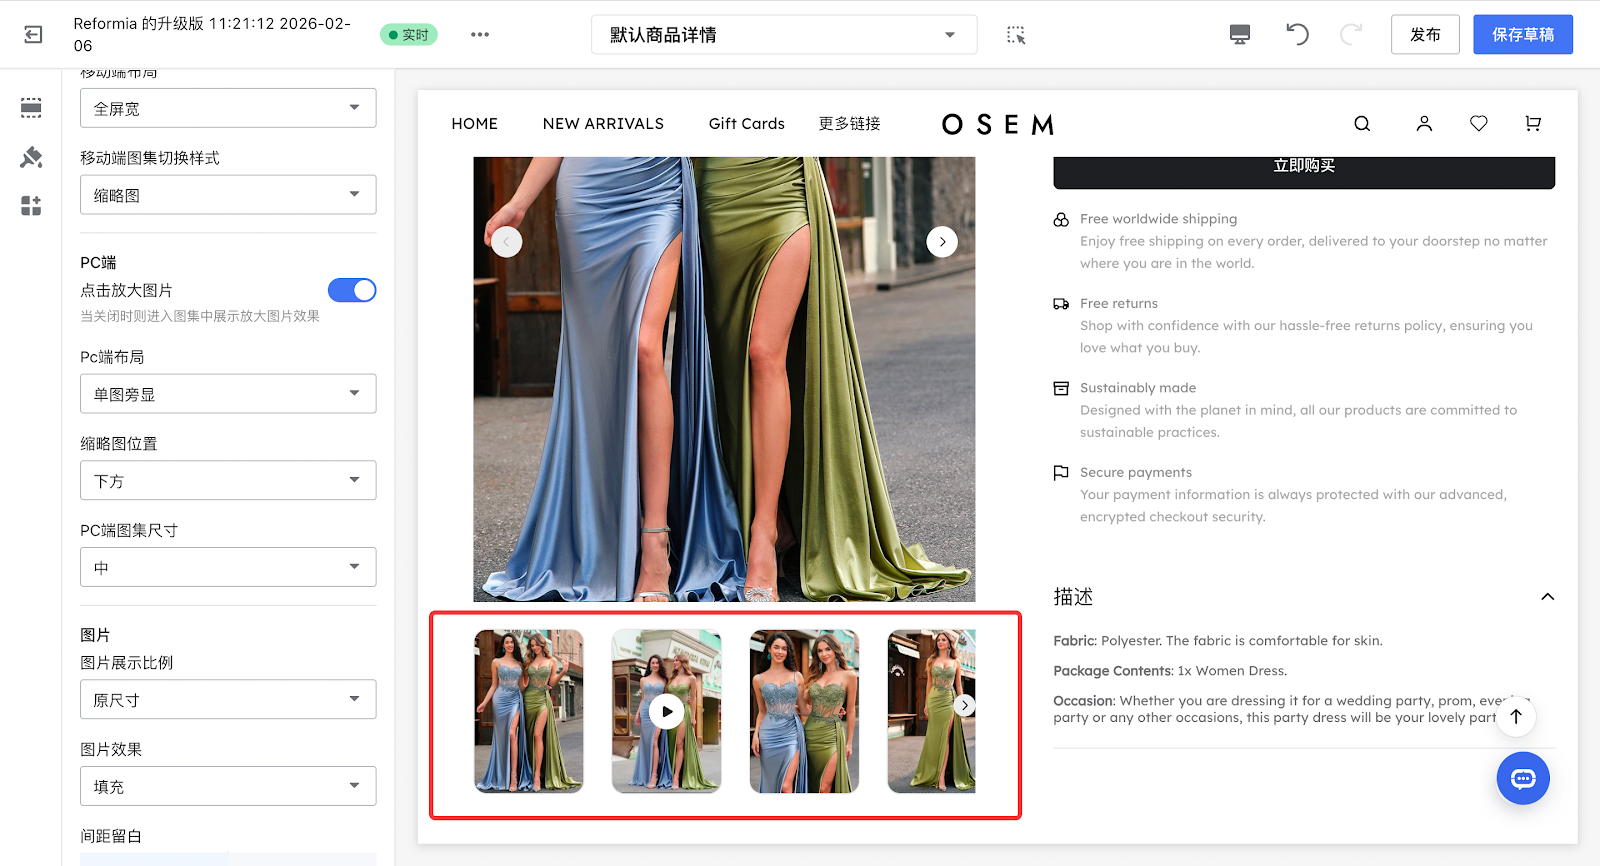Expand the 默认商品详情 page selector
The image size is (1600, 866).
click(784, 35)
